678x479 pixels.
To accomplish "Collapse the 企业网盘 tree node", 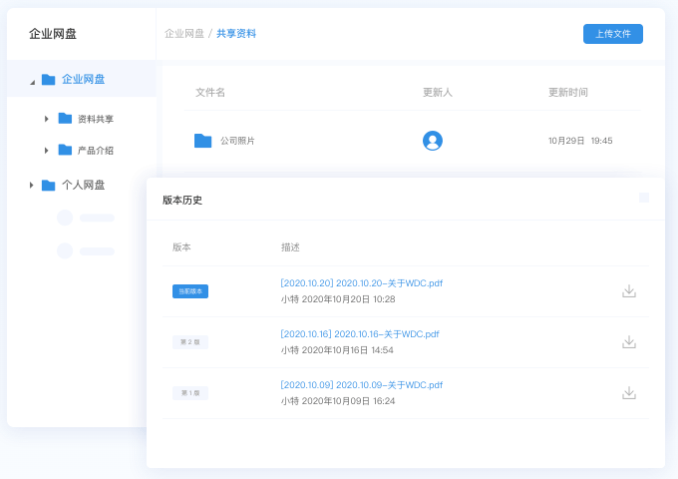I will coord(32,81).
